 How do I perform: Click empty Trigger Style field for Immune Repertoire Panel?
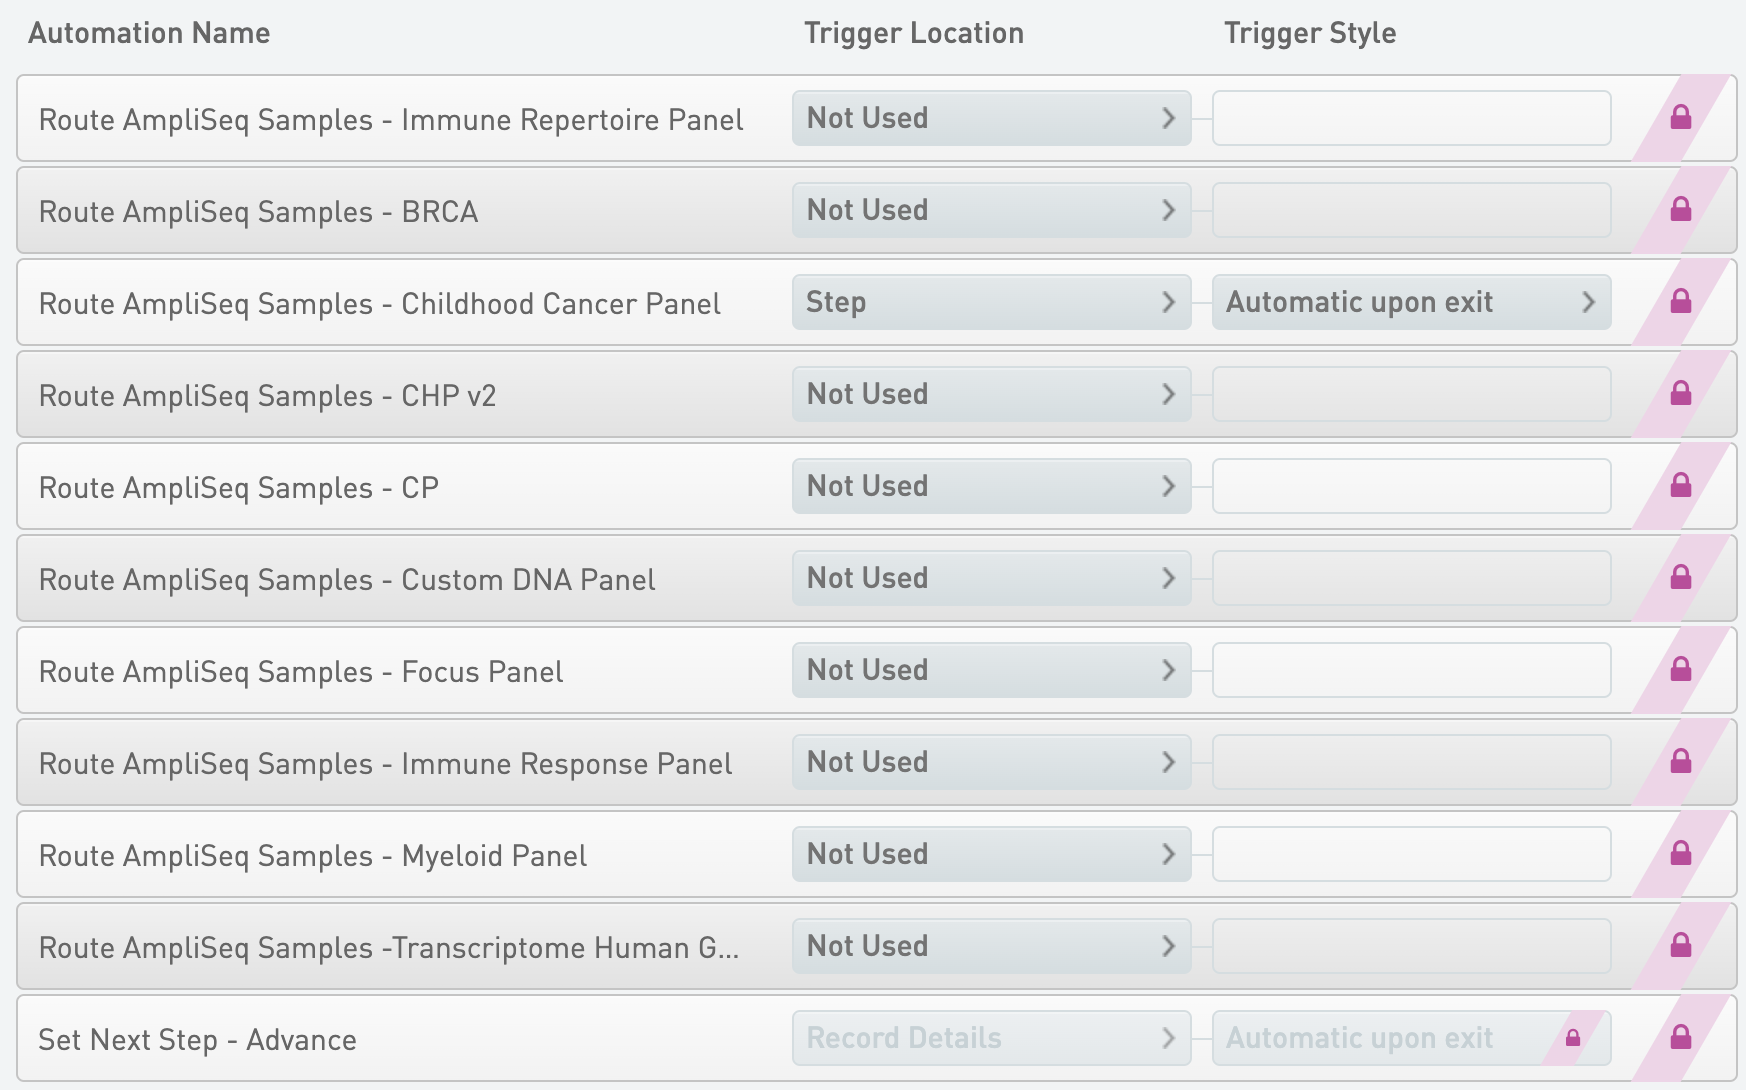tap(1410, 118)
